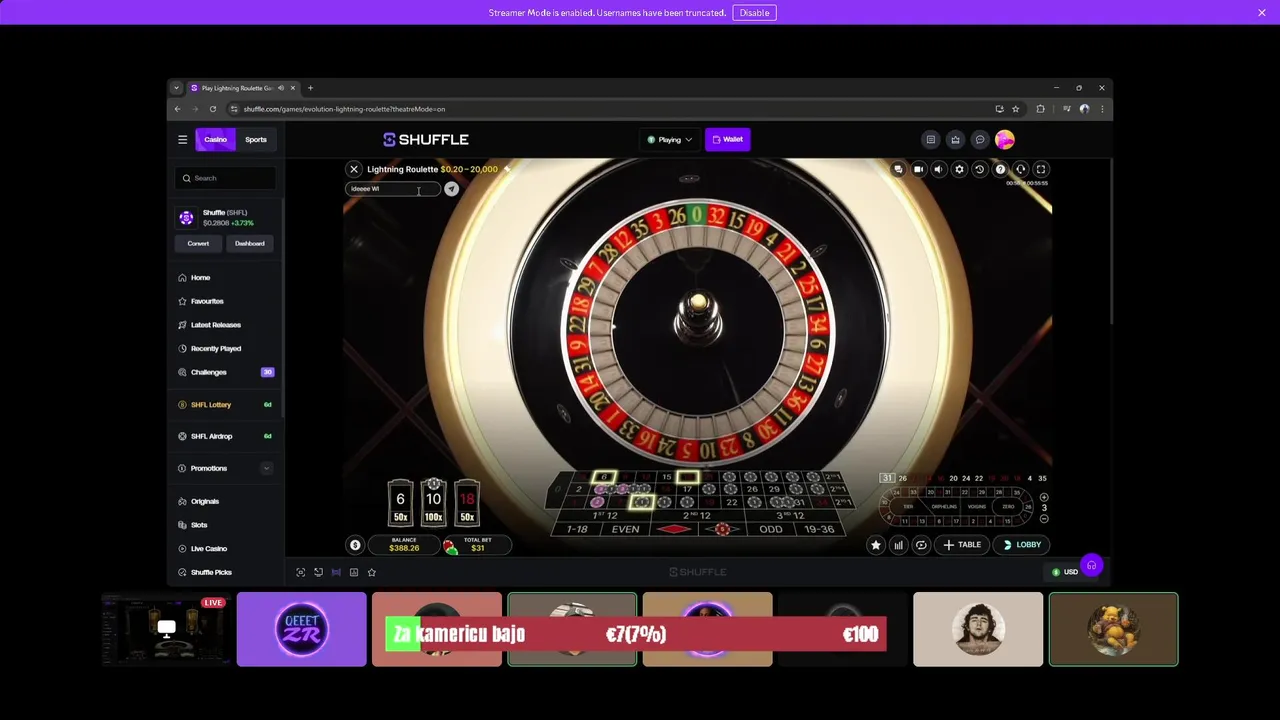Increase racetrack neighbours with plus
This screenshot has height=720, width=1280.
point(1044,497)
